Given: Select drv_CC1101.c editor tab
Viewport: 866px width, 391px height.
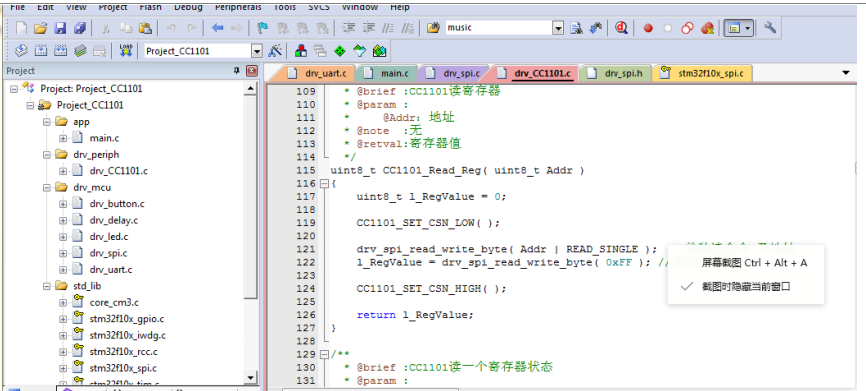Looking at the screenshot, I should pos(535,73).
